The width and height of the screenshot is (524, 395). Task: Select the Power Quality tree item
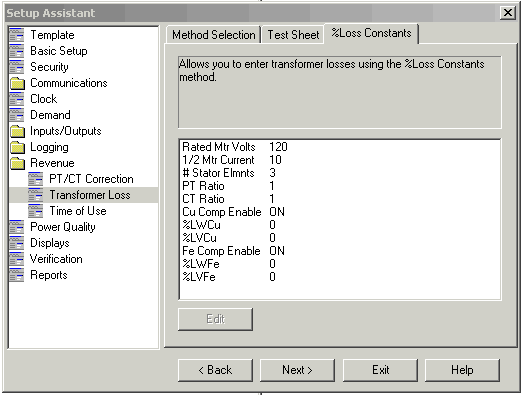coord(63,227)
